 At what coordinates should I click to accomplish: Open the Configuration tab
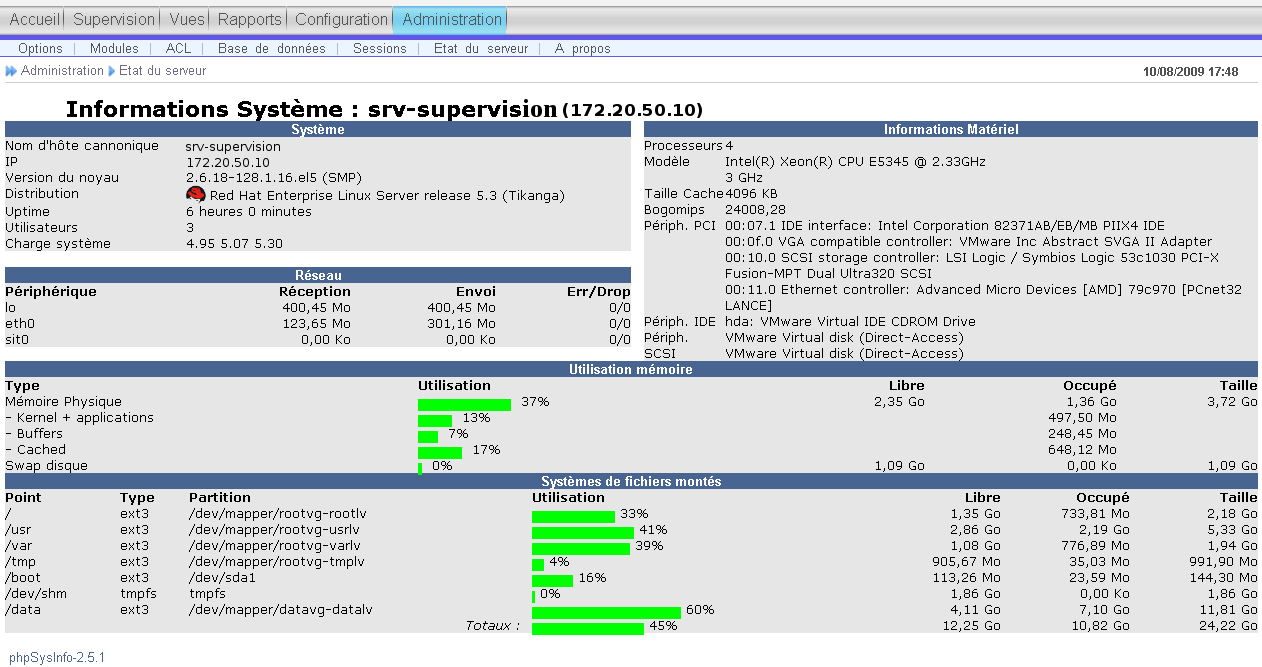tap(341, 19)
